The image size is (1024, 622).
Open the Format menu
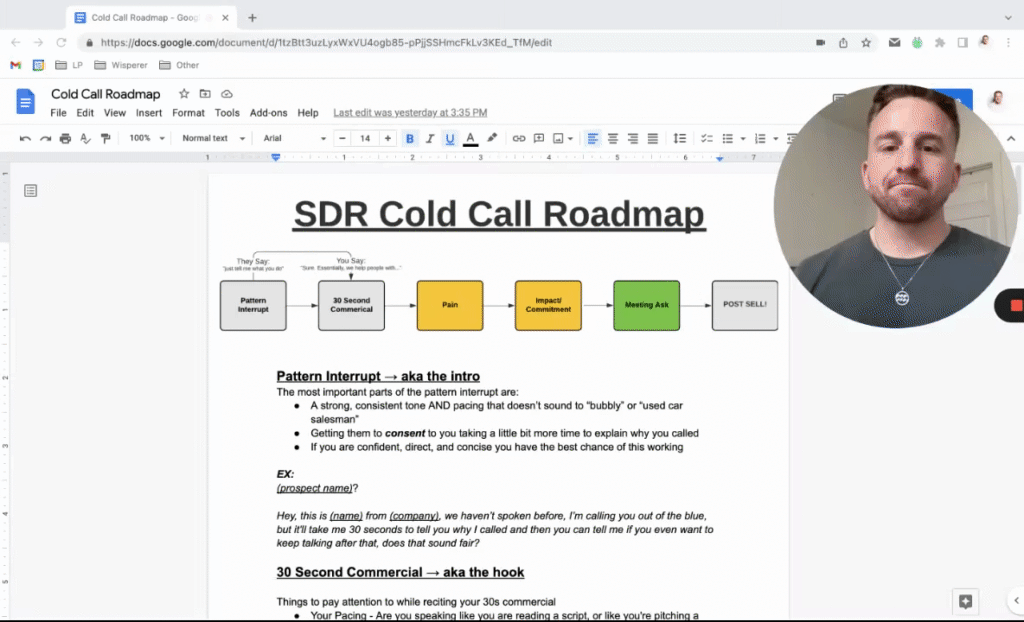(x=188, y=113)
